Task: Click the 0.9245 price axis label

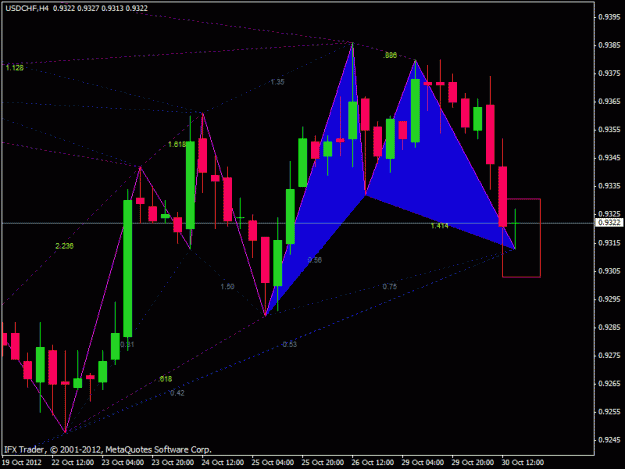Action: [x=609, y=440]
